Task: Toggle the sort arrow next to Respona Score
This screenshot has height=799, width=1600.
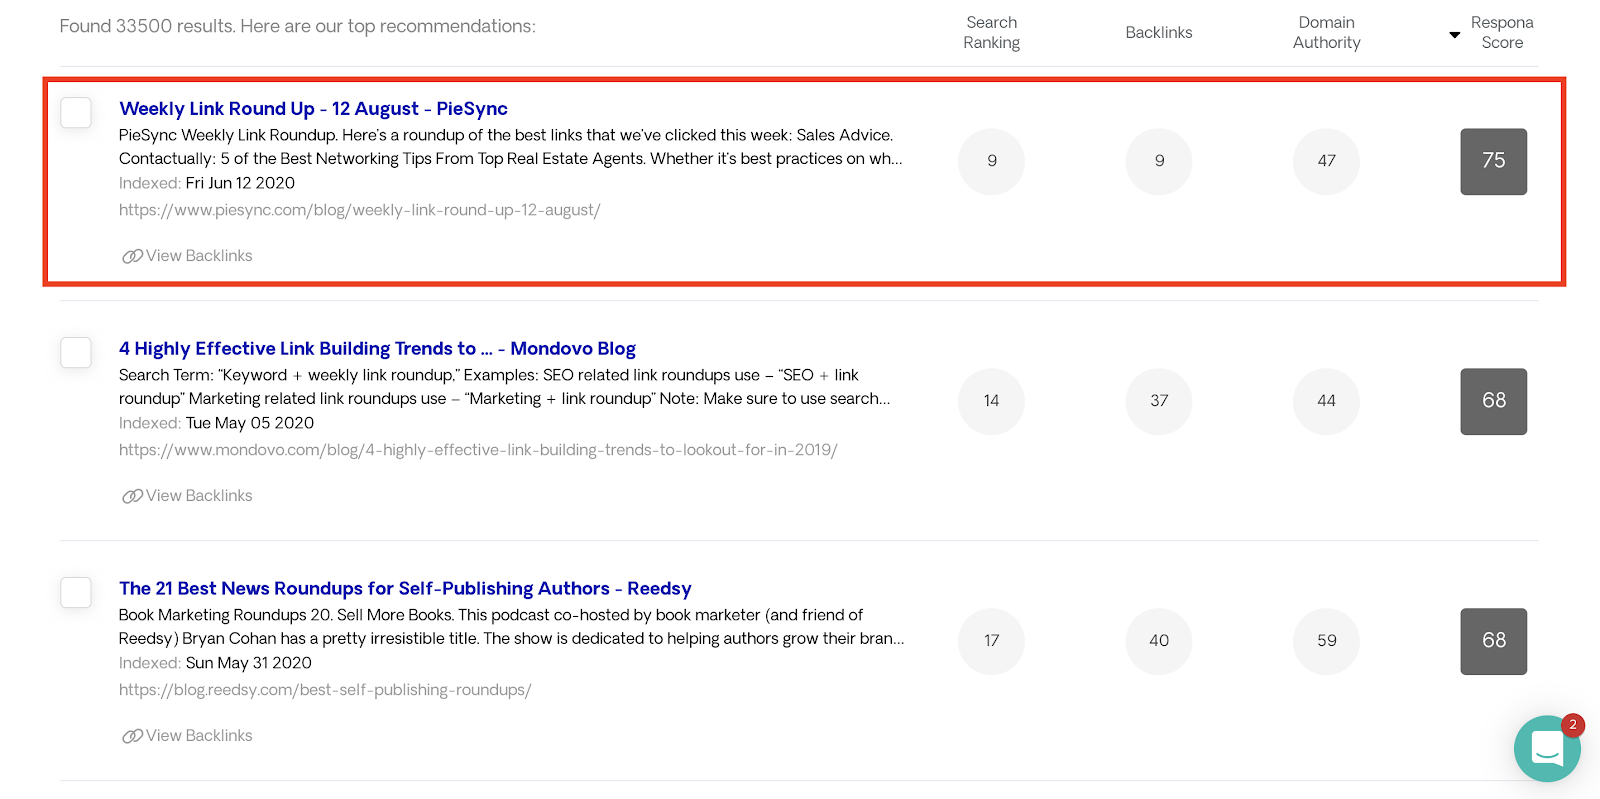Action: [x=1454, y=35]
